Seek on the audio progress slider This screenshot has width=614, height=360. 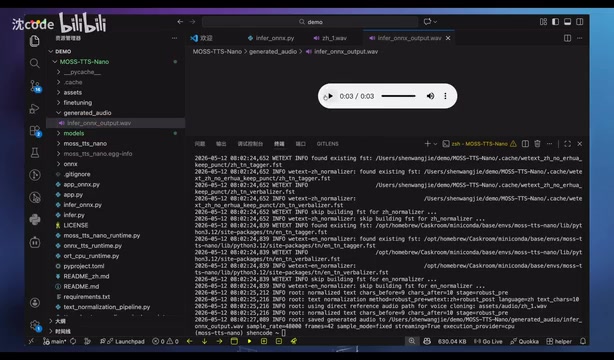pyautogui.click(x=398, y=96)
